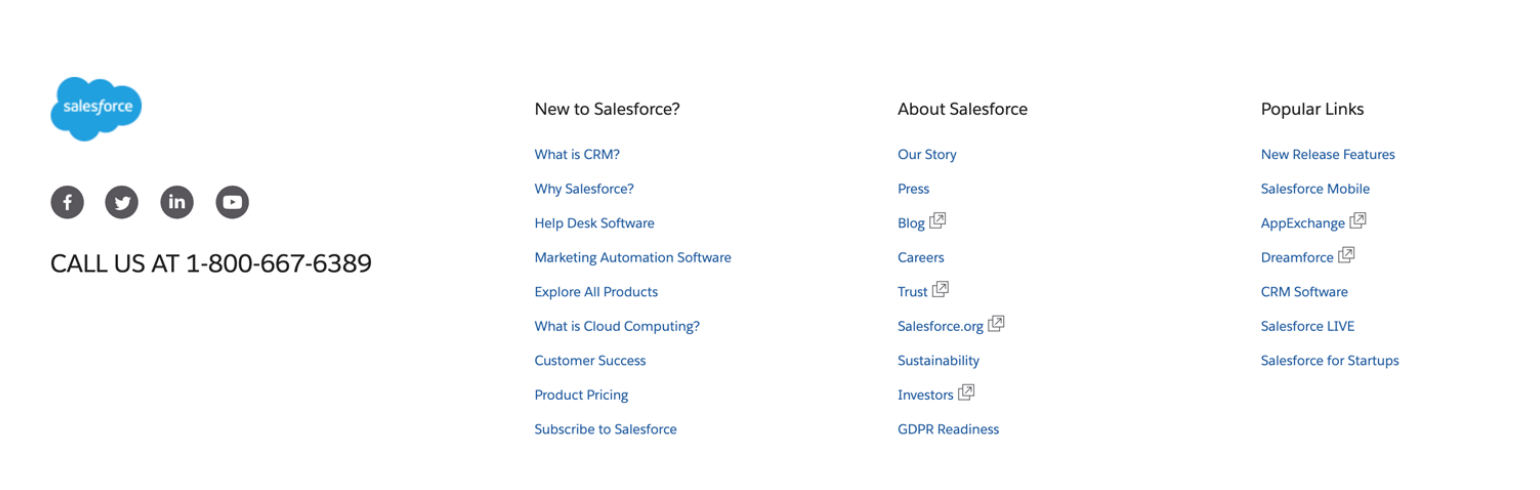Open the Facebook social icon
The width and height of the screenshot is (1540, 490).
(x=67, y=202)
